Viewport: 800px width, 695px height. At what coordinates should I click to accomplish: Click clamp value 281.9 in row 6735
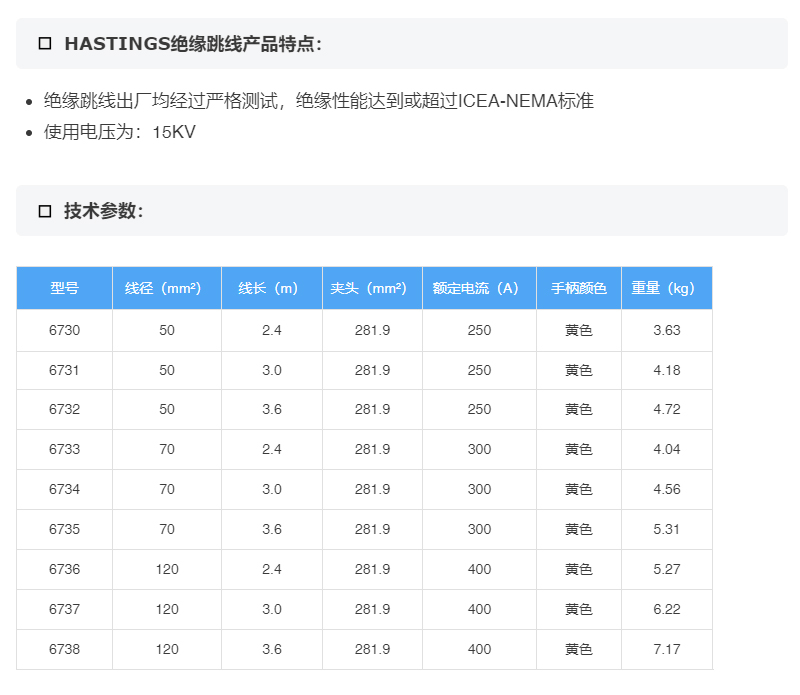(x=372, y=529)
